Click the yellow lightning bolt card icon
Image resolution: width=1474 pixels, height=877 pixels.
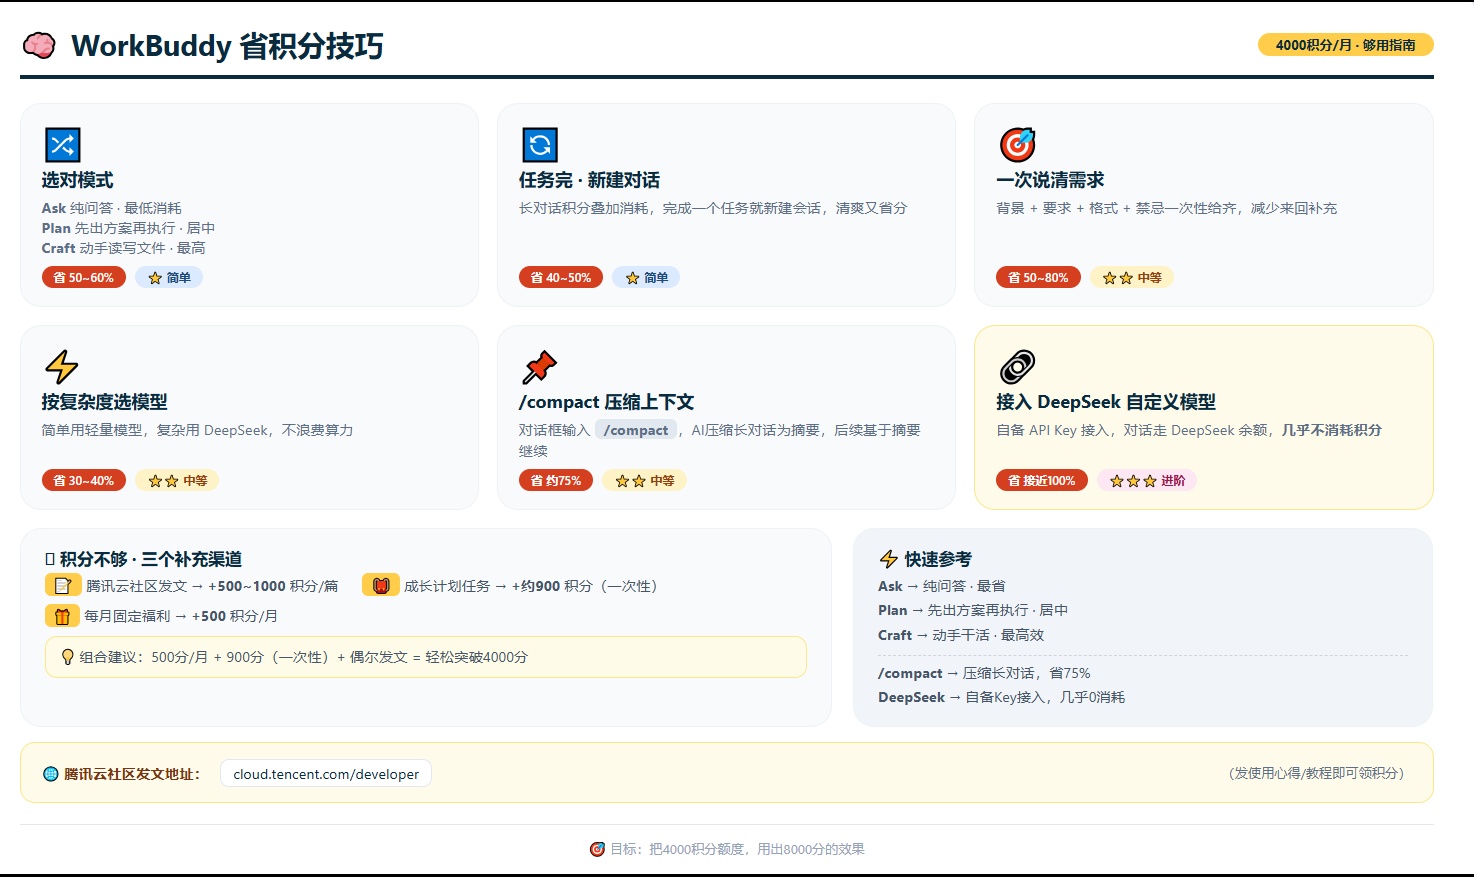(62, 367)
